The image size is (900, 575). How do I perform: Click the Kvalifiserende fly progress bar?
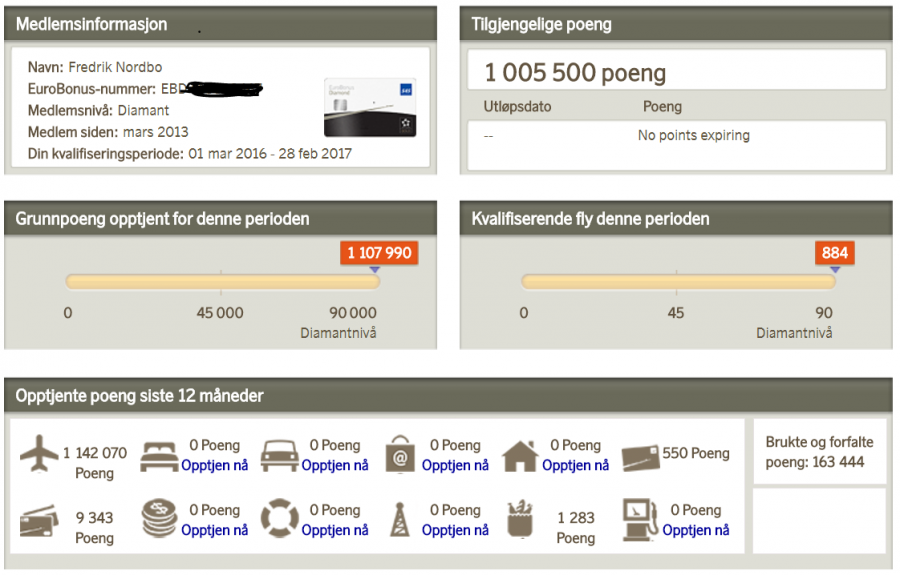click(676, 282)
